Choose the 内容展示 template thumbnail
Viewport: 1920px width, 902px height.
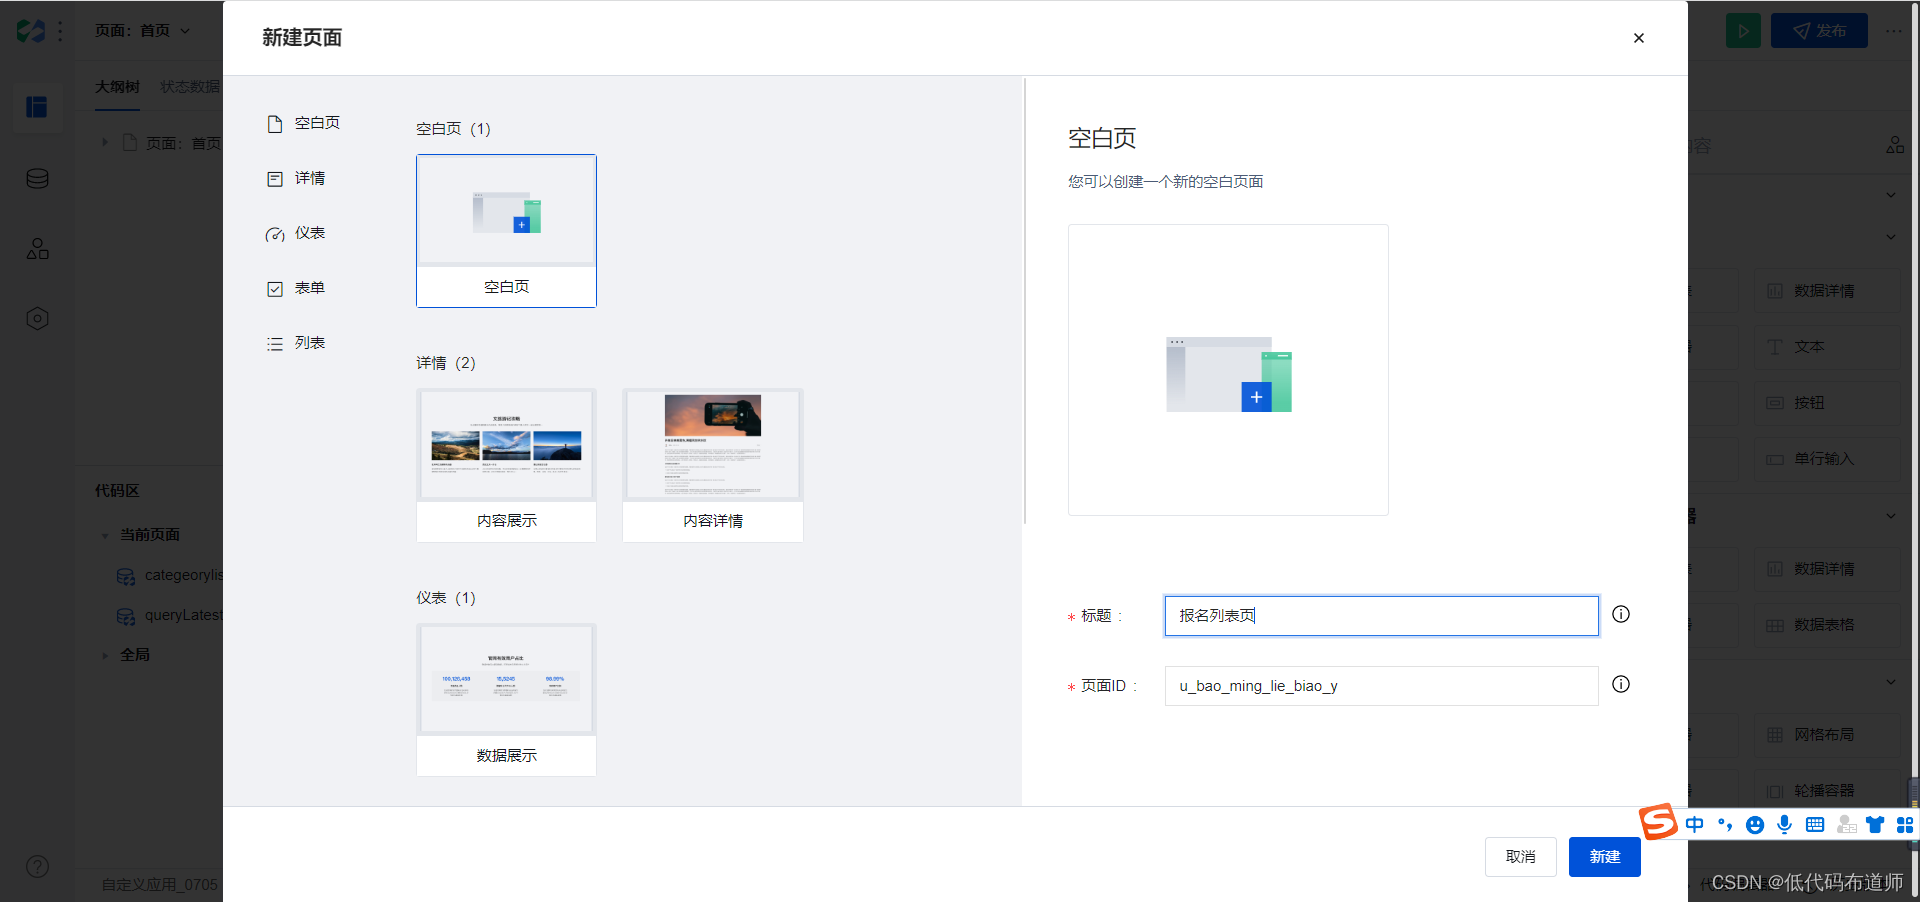tap(506, 465)
